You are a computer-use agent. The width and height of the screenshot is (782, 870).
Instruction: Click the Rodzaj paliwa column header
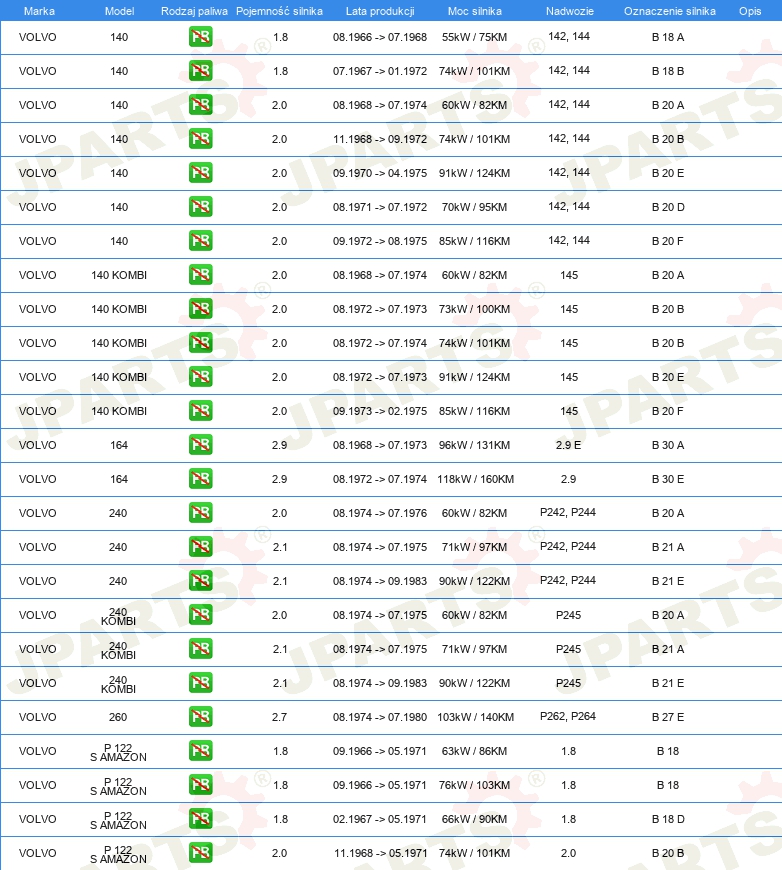[194, 11]
